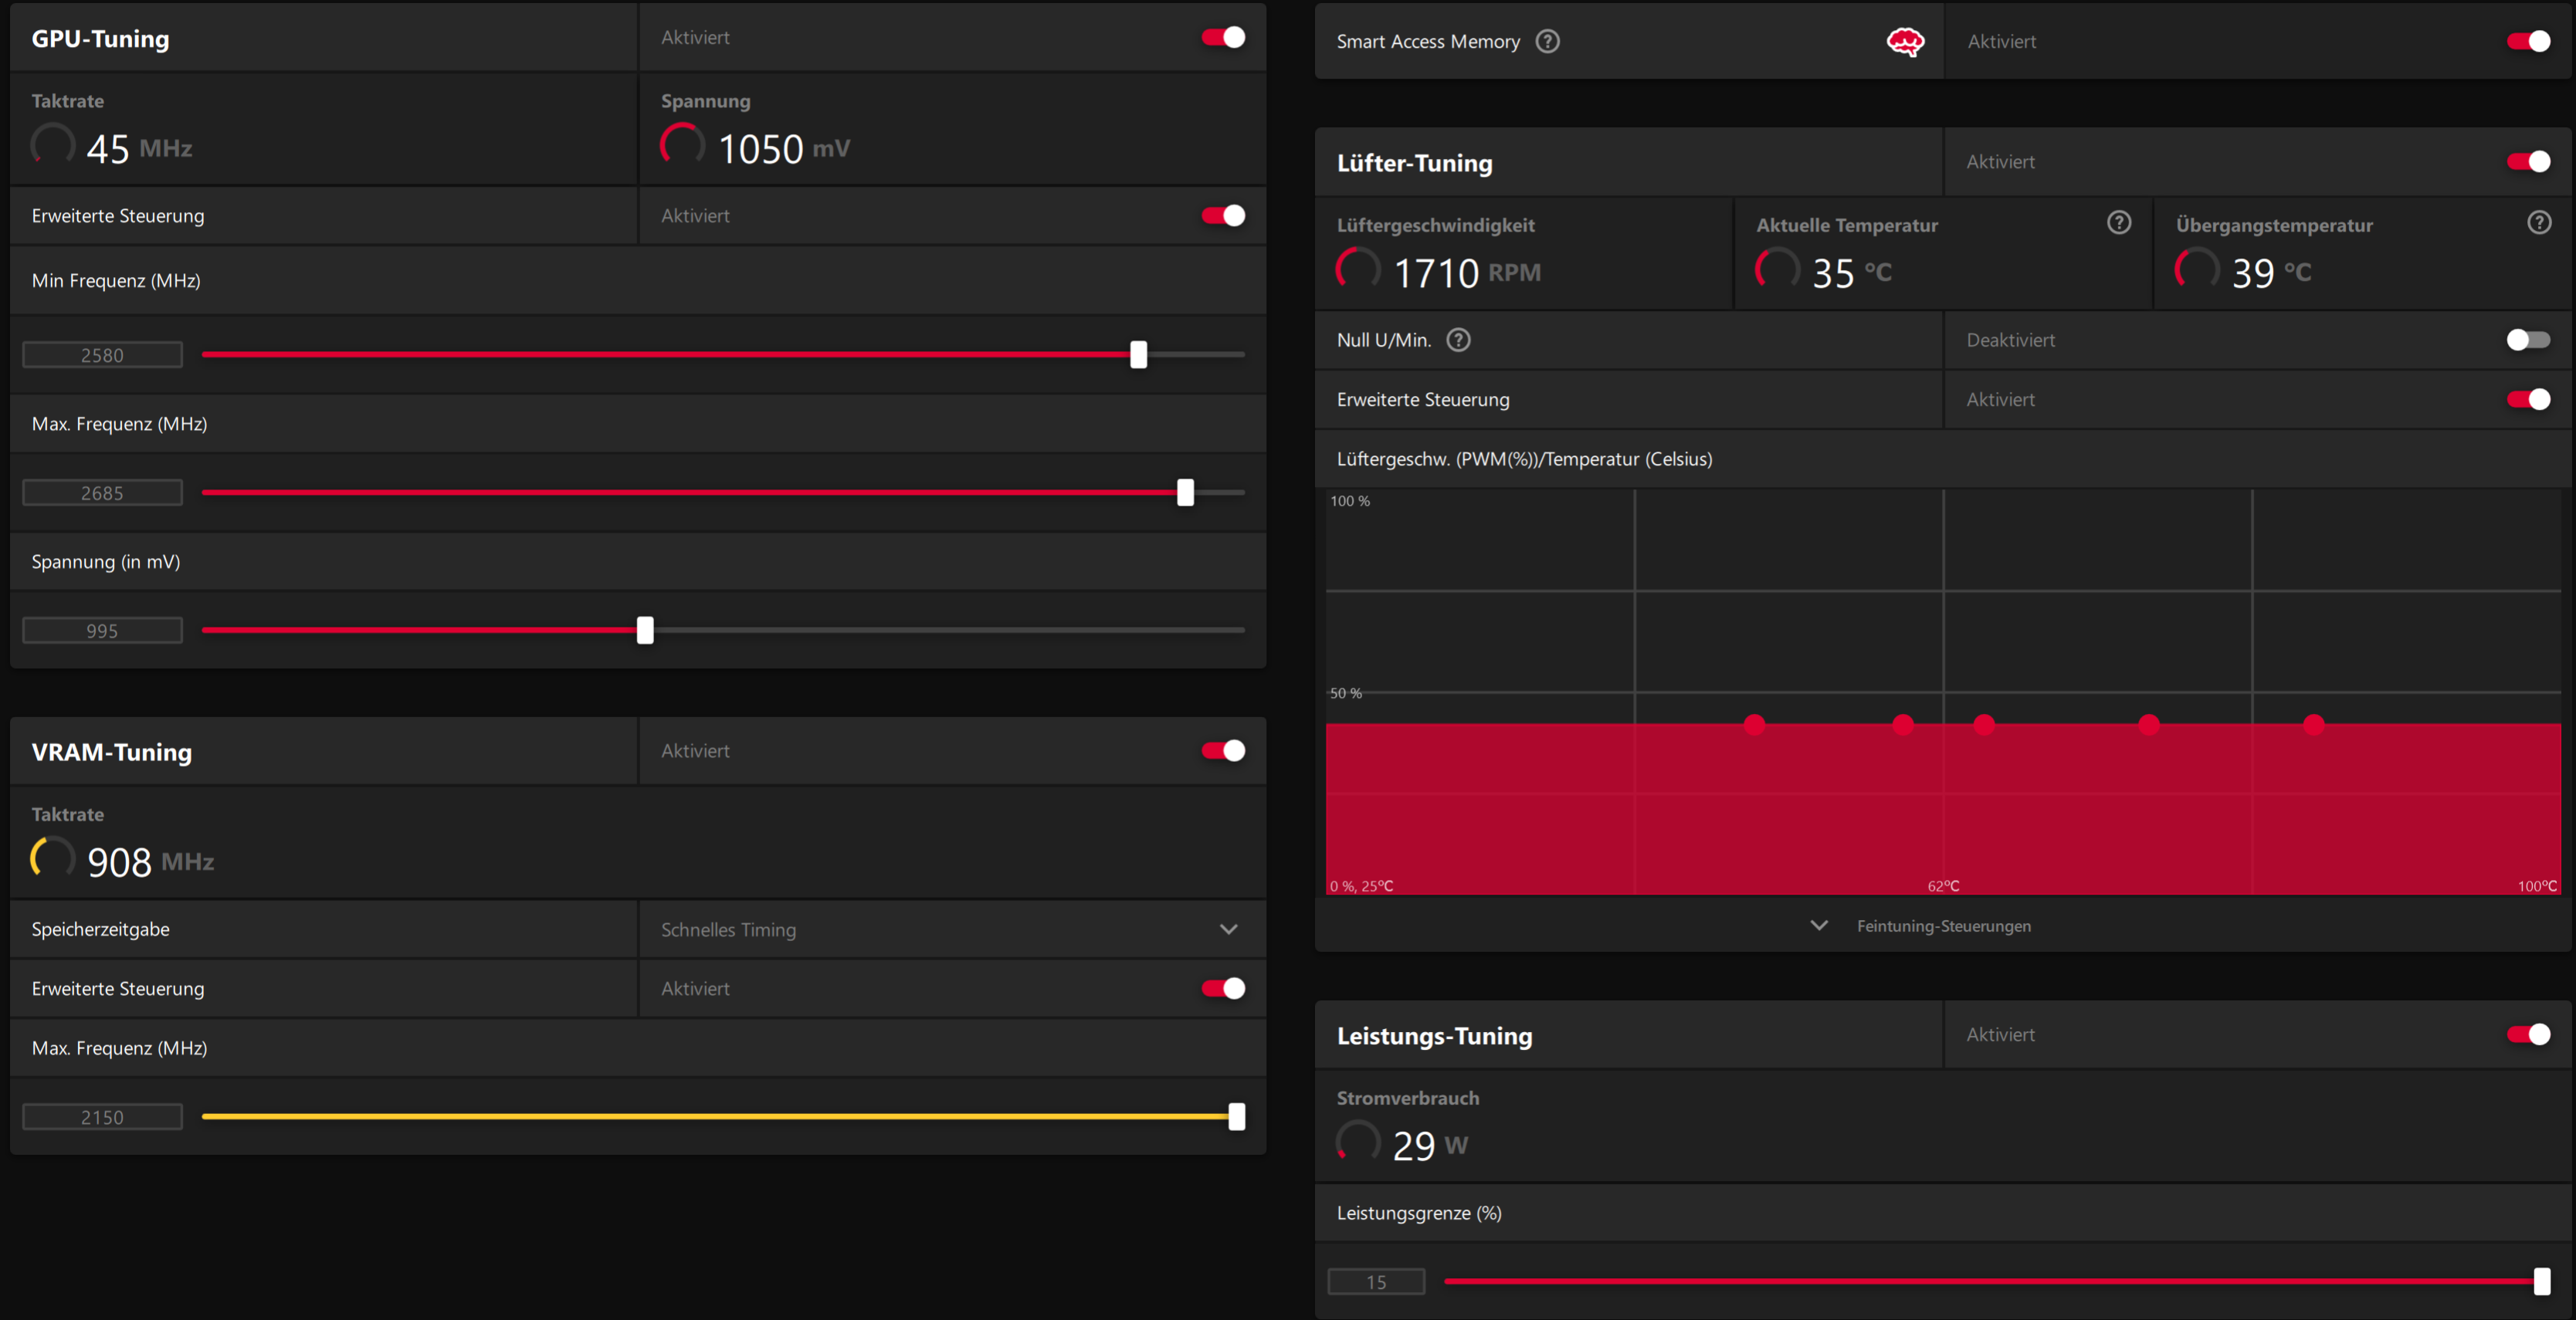
Task: Click the Smart Access Memory help icon
Action: click(1547, 41)
